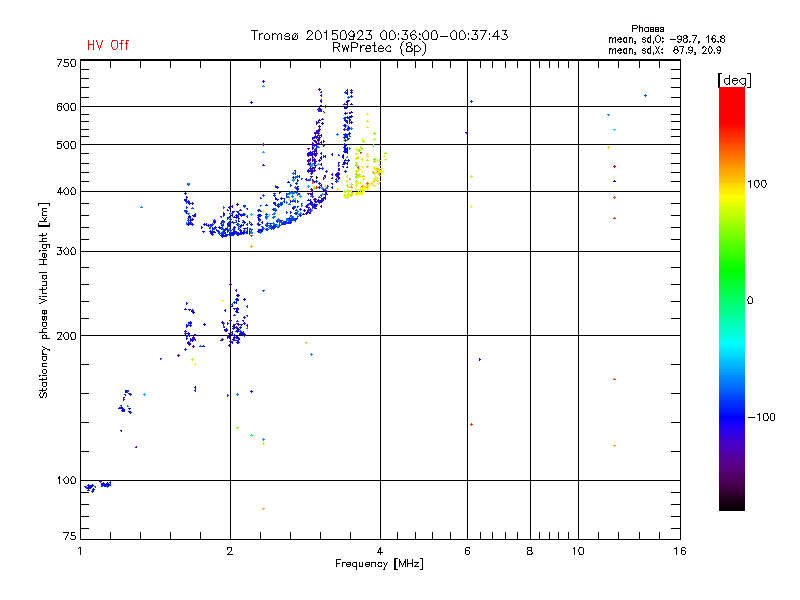Click the plot title 'Tromsø 20150923 00:36:00-00:37:43'

coord(379,35)
